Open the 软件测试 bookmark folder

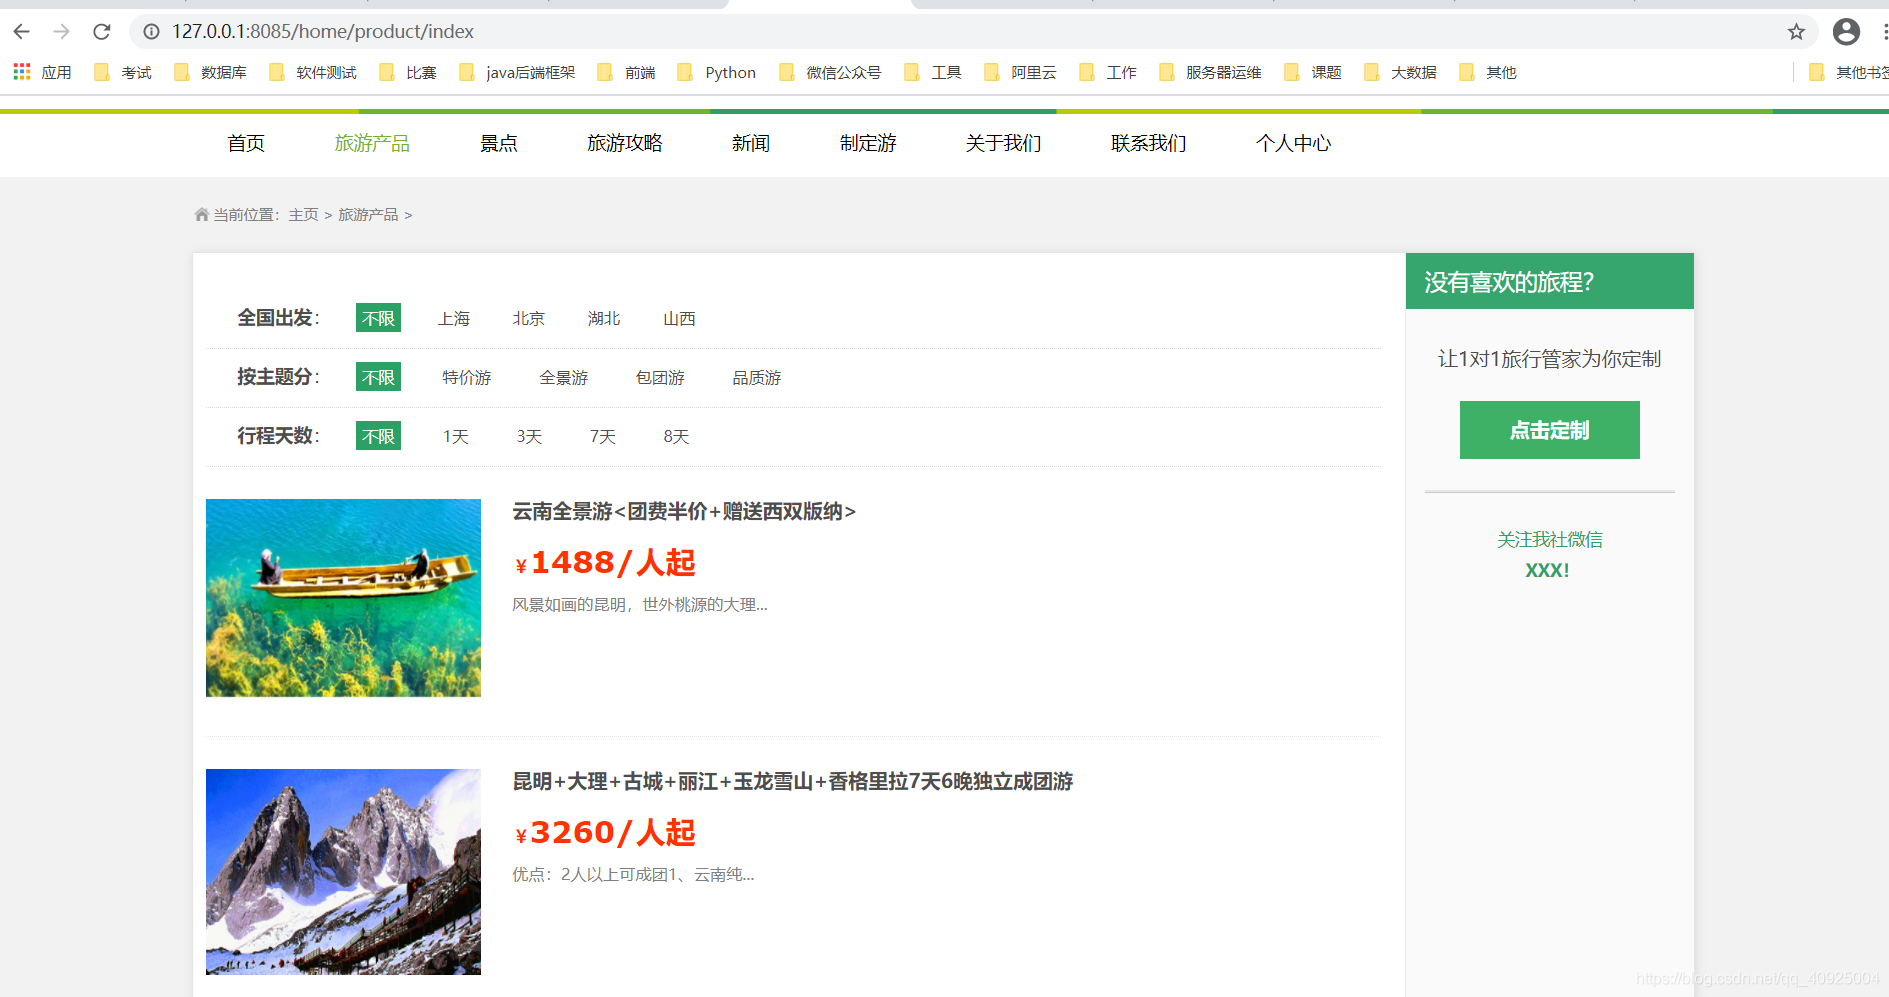[313, 72]
